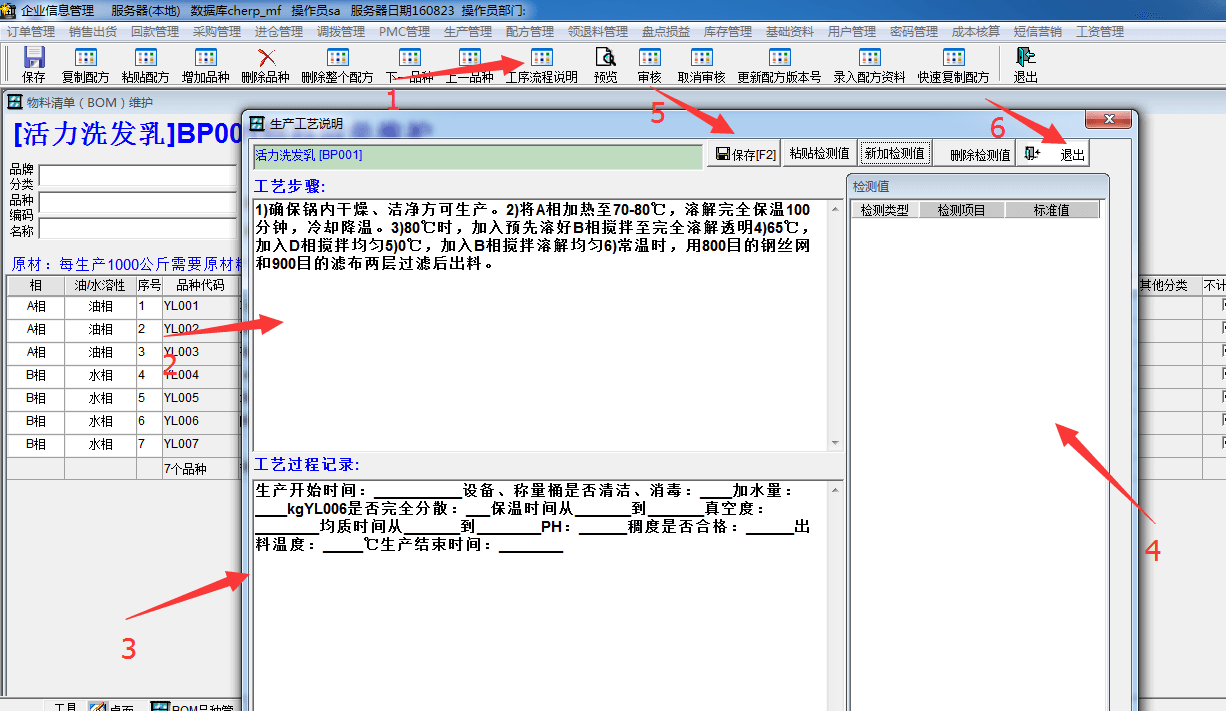Click the 快速复制配方 toolbar icon
The image size is (1226, 711).
[953, 58]
